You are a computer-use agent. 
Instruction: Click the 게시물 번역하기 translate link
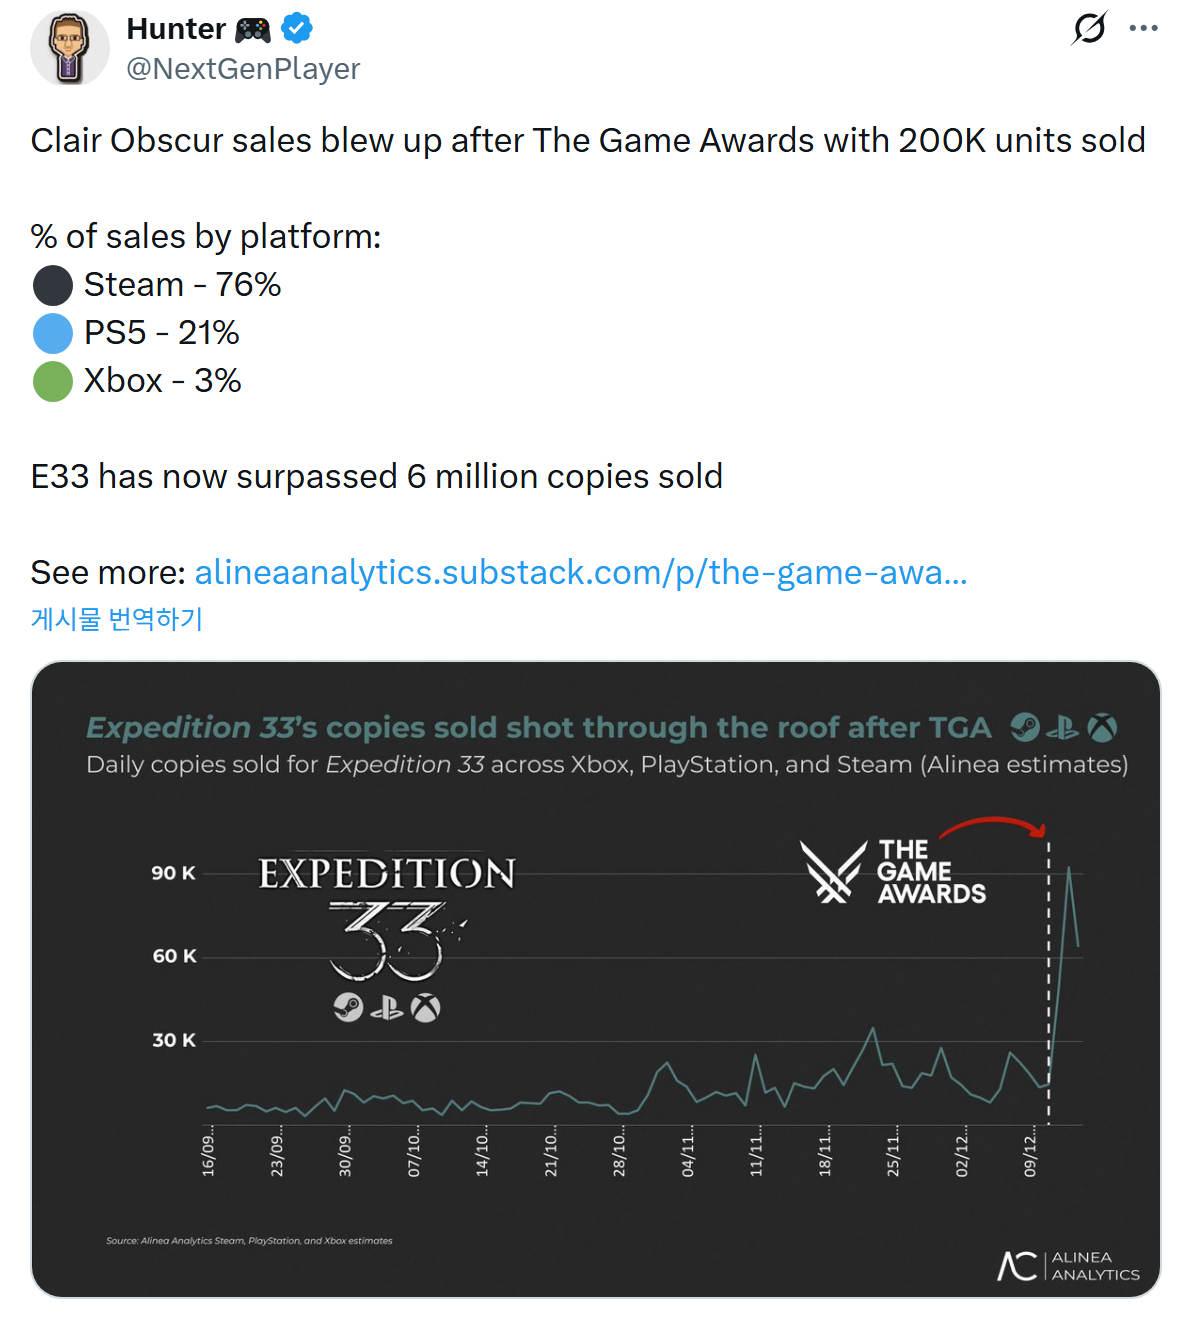click(117, 619)
